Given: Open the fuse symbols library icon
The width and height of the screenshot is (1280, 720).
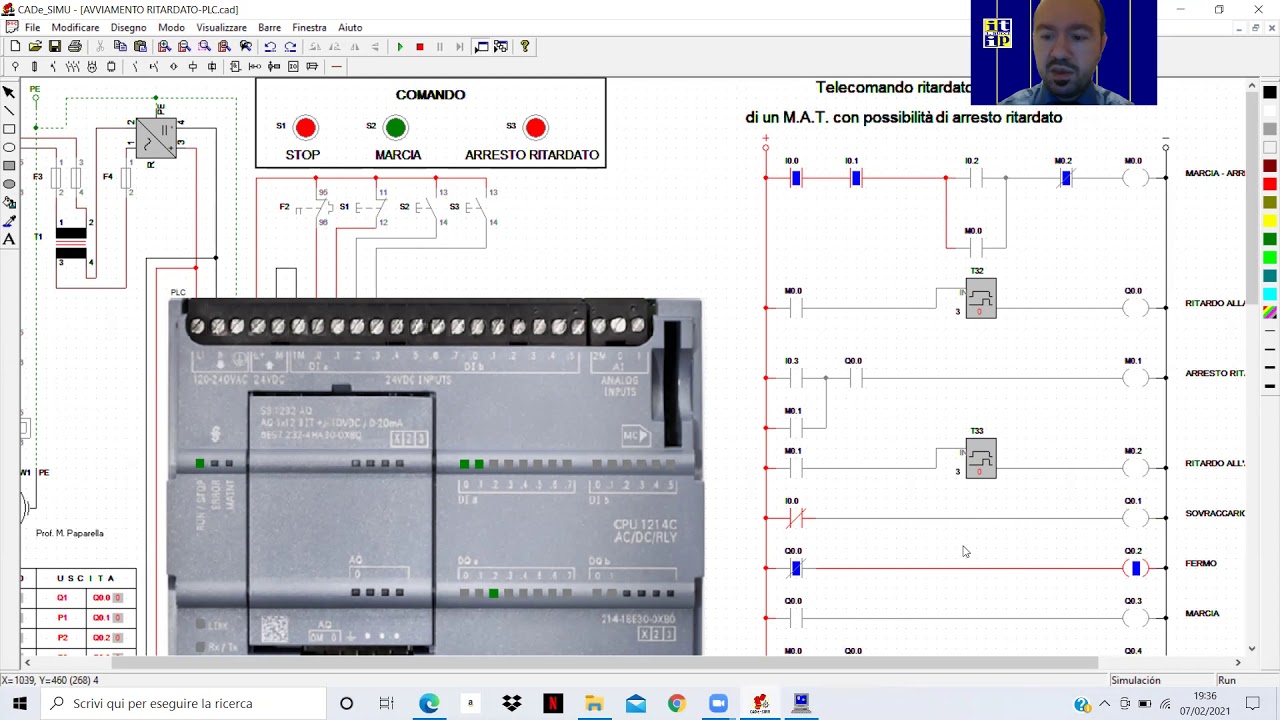Looking at the screenshot, I should 34,66.
